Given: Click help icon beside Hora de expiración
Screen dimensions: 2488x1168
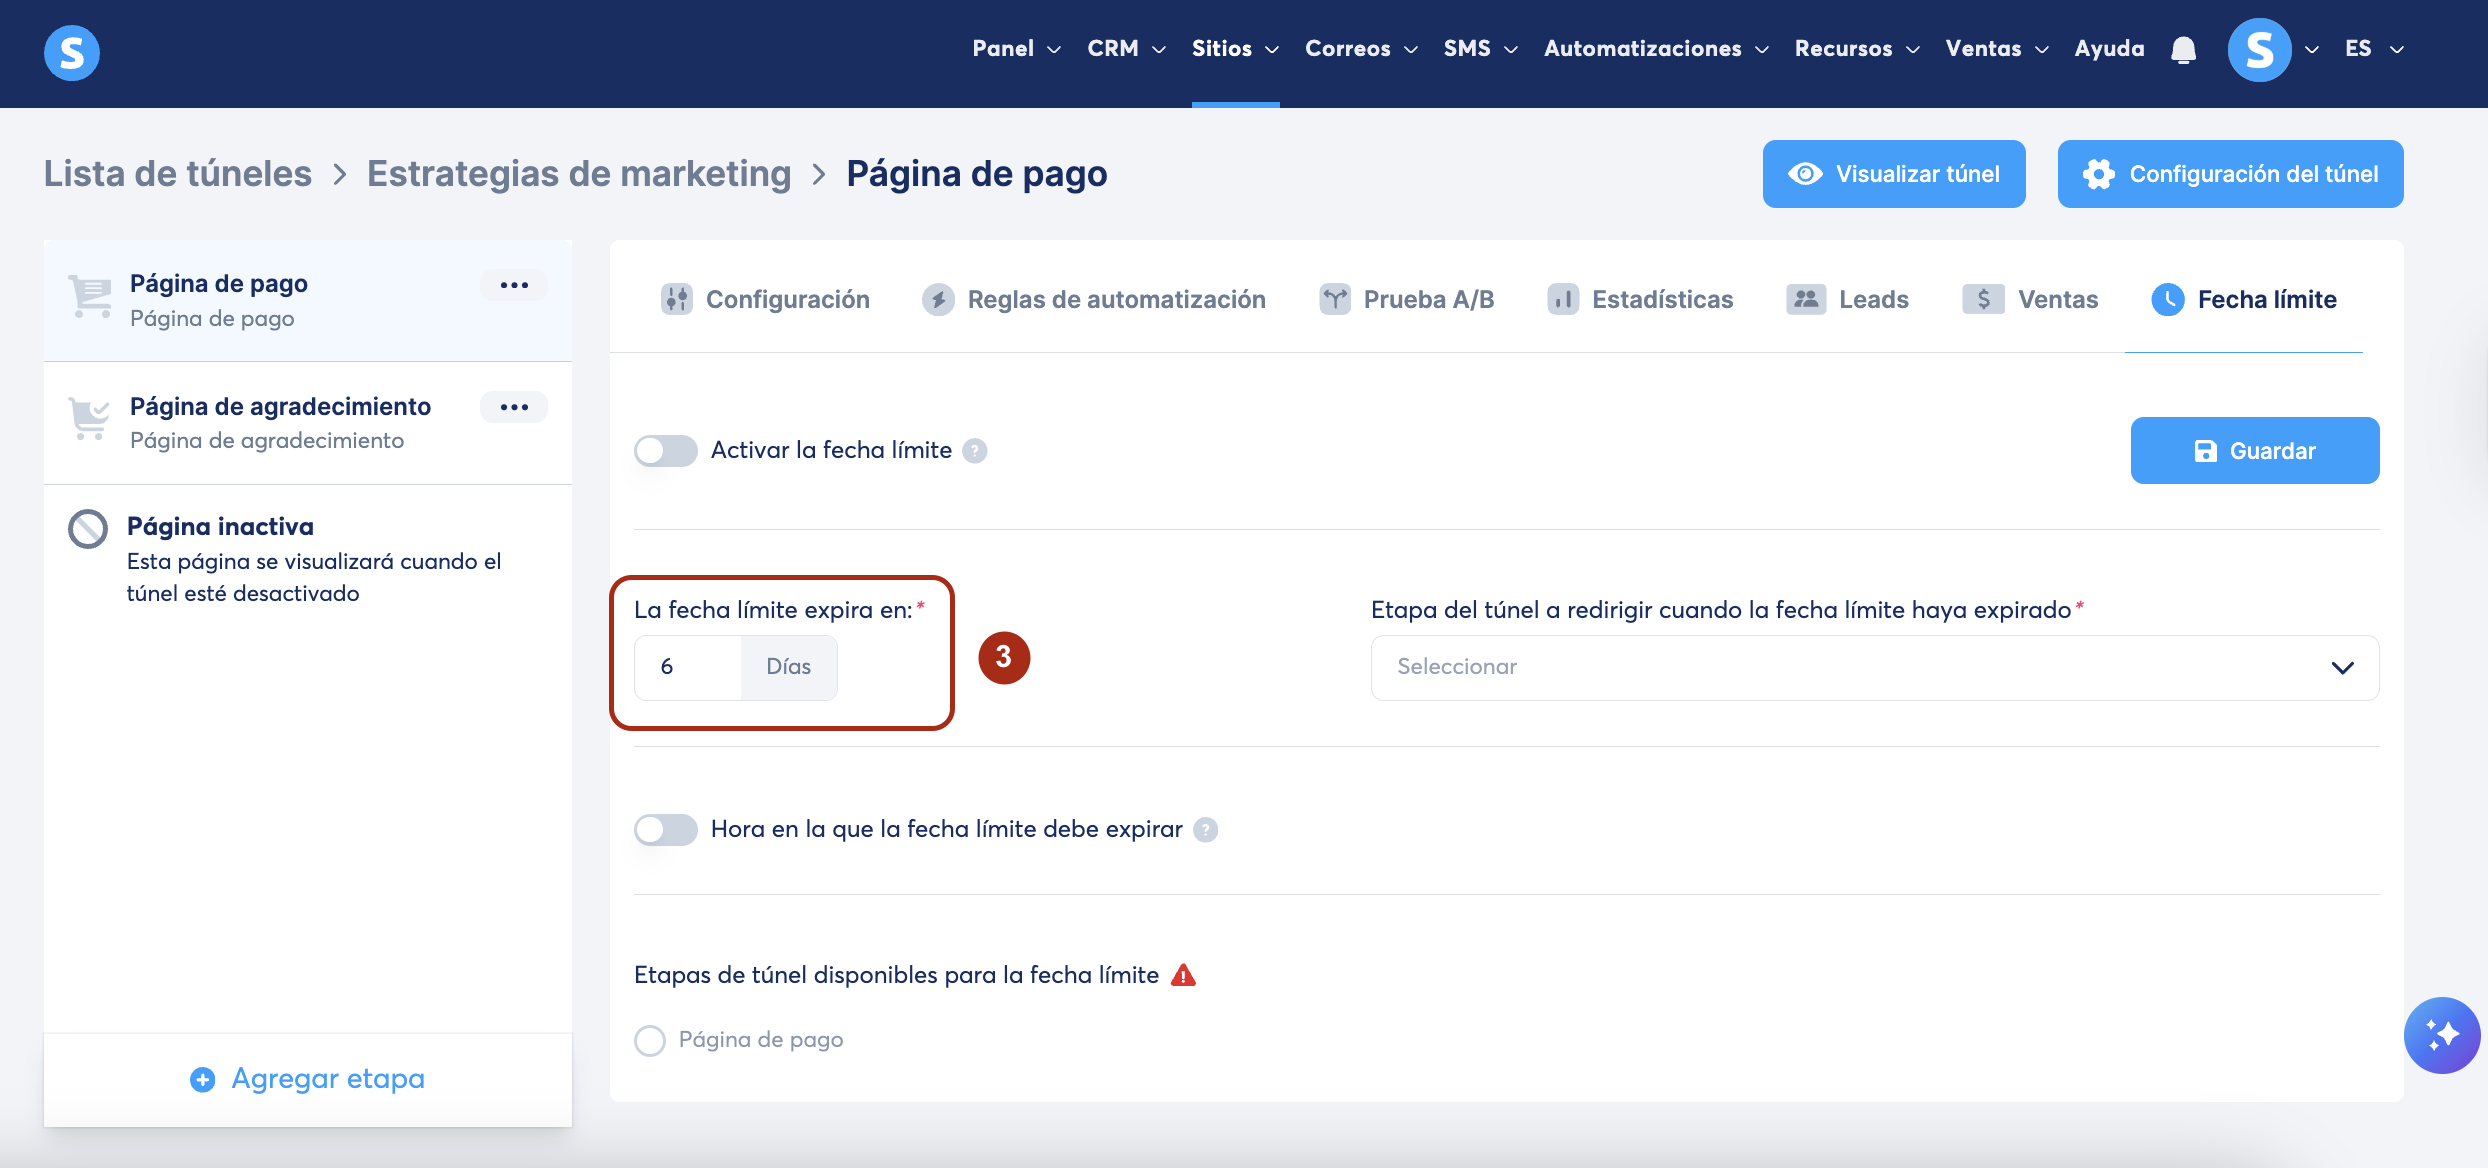Looking at the screenshot, I should pyautogui.click(x=1206, y=830).
